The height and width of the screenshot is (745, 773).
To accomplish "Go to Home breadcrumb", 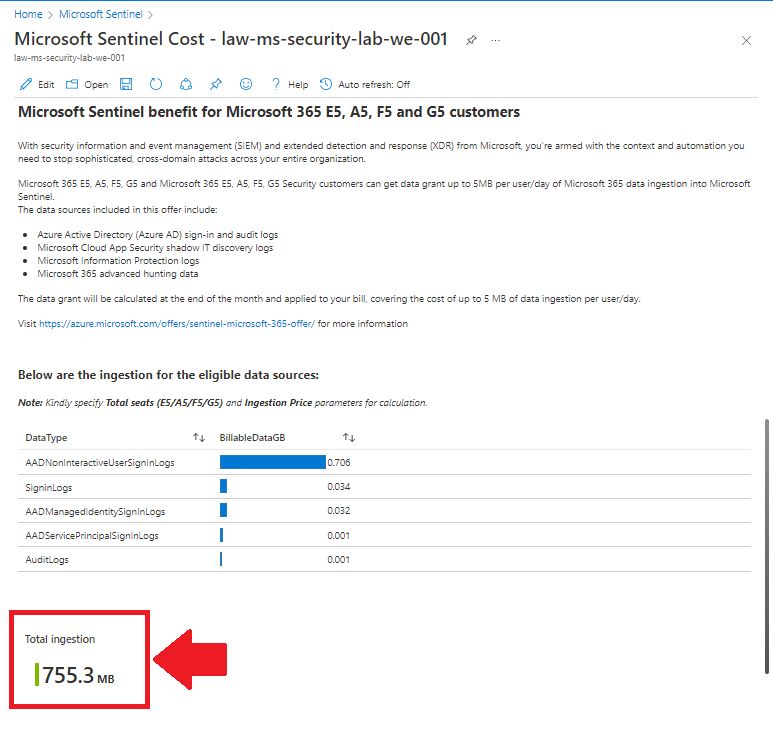I will pyautogui.click(x=28, y=14).
